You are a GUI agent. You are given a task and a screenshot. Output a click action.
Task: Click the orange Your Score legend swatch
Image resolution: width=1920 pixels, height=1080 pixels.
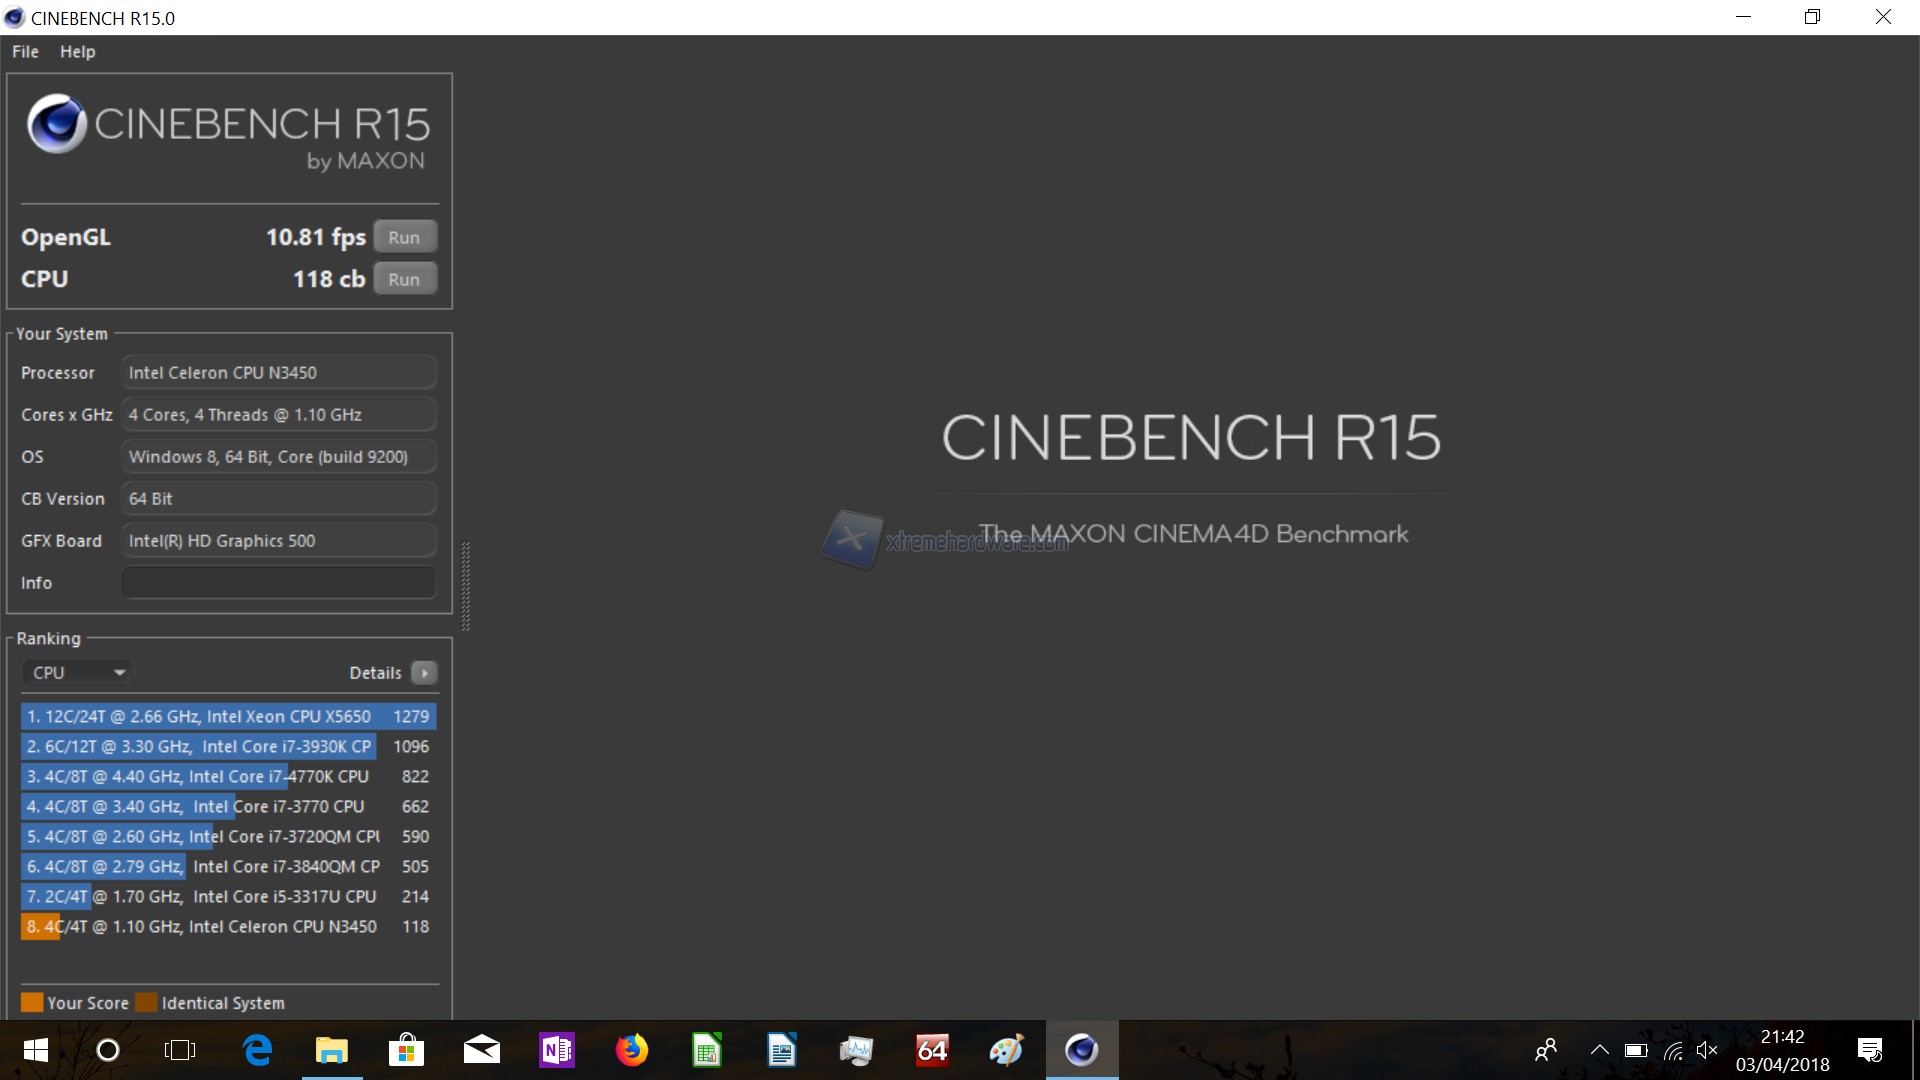point(33,1001)
